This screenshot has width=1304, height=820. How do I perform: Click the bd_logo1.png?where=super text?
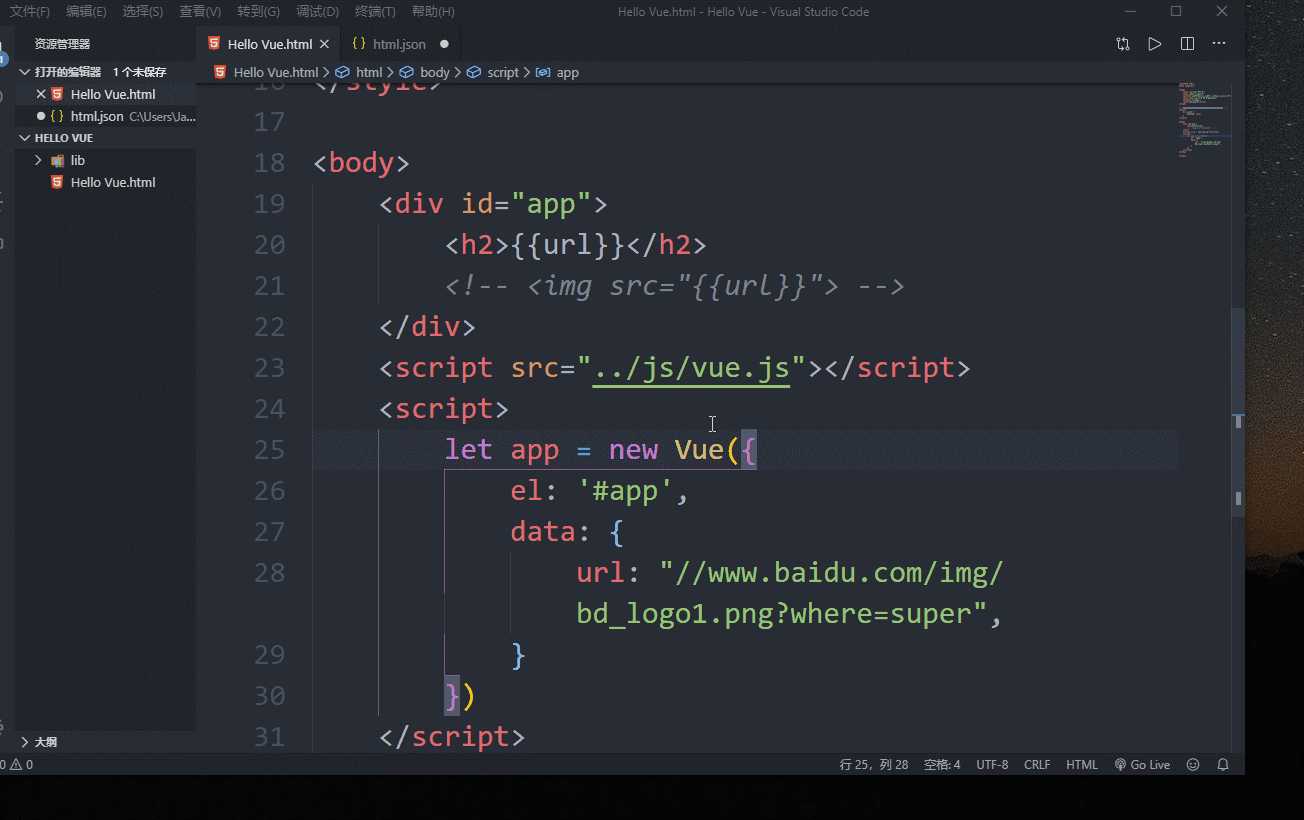coord(781,614)
